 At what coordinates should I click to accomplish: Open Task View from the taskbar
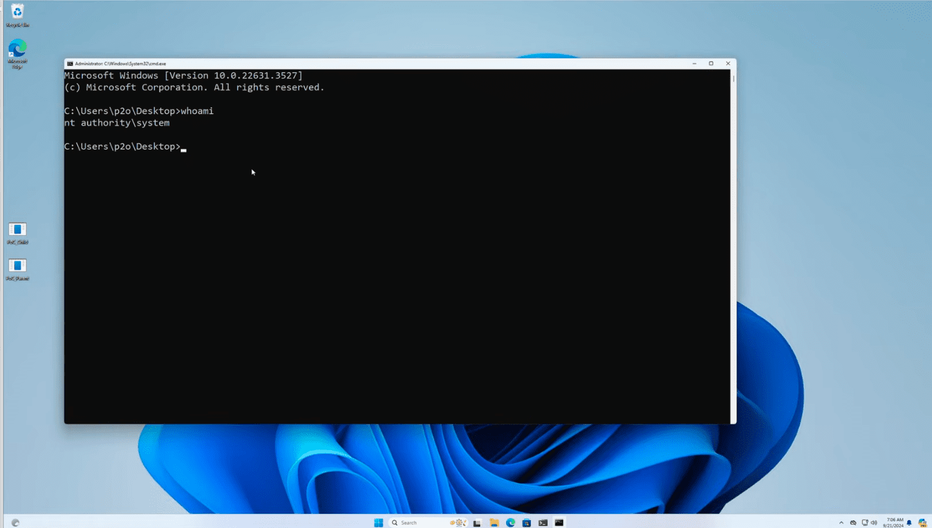pos(477,523)
